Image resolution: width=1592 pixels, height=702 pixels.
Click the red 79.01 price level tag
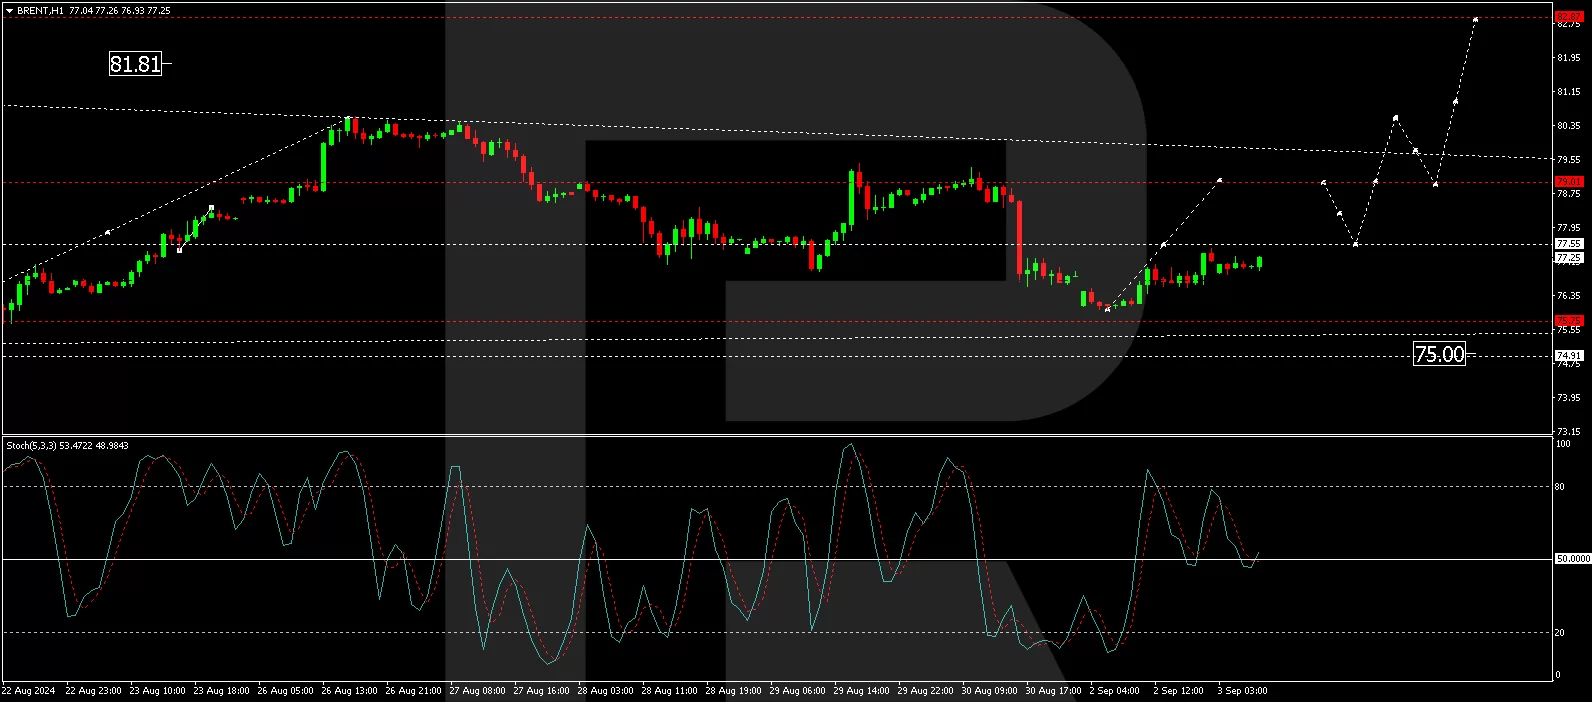point(1568,182)
